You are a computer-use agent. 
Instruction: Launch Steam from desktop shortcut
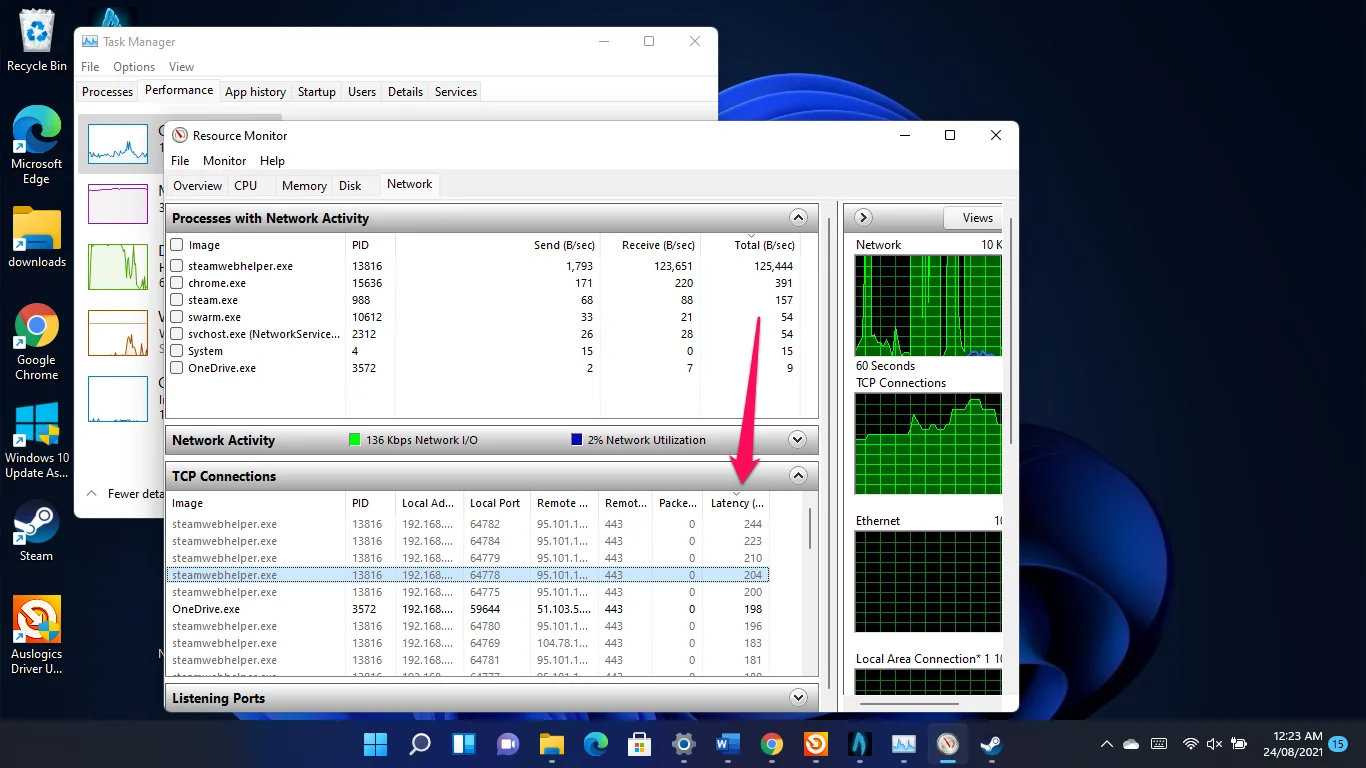[x=37, y=531]
